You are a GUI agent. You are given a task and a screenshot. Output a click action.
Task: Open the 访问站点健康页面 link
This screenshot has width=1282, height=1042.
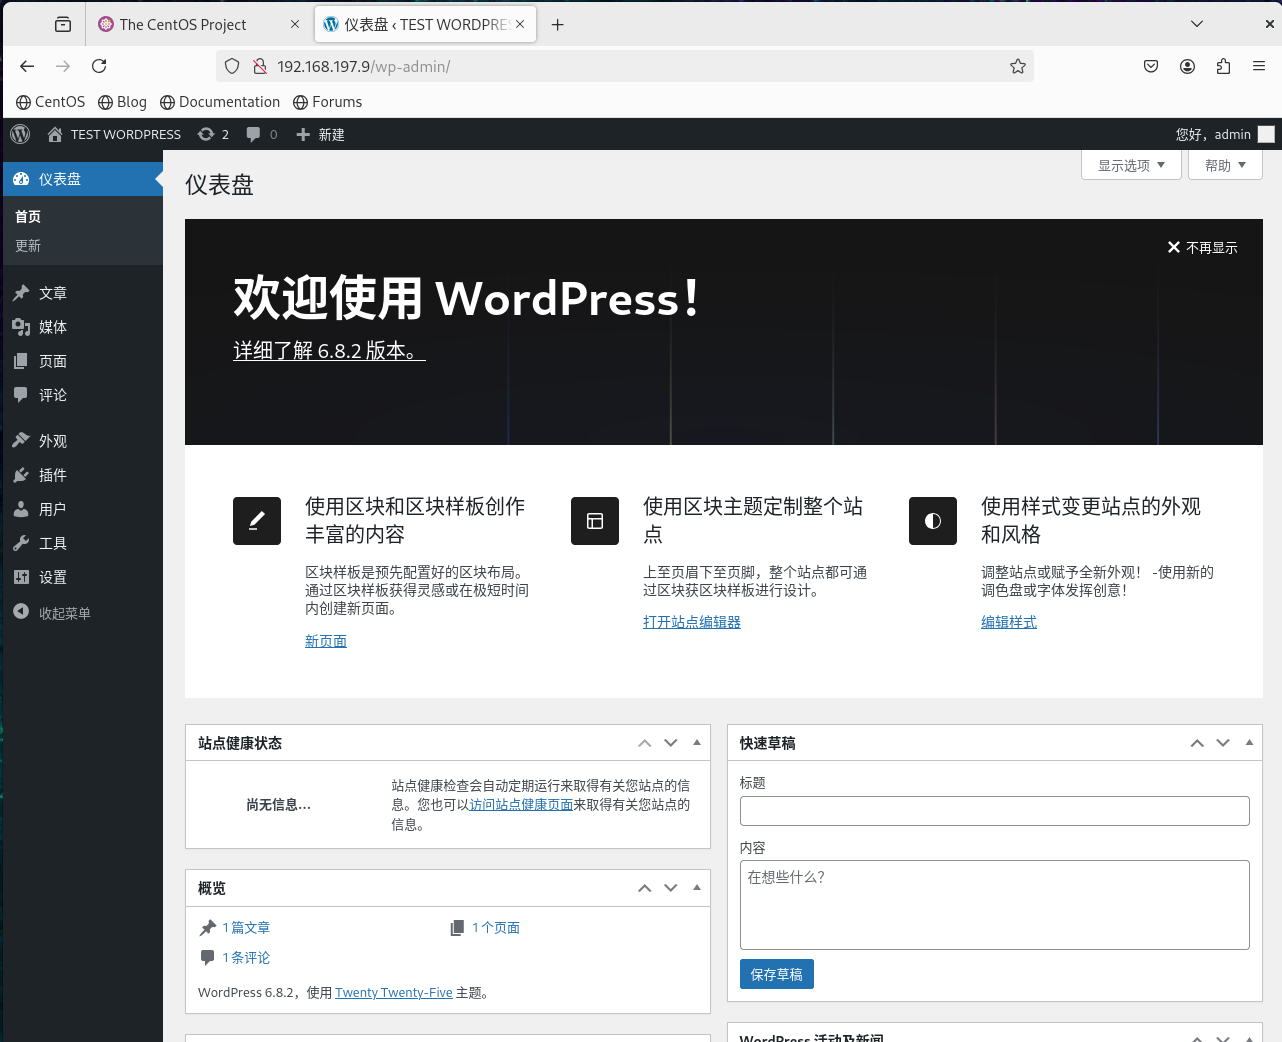521,805
